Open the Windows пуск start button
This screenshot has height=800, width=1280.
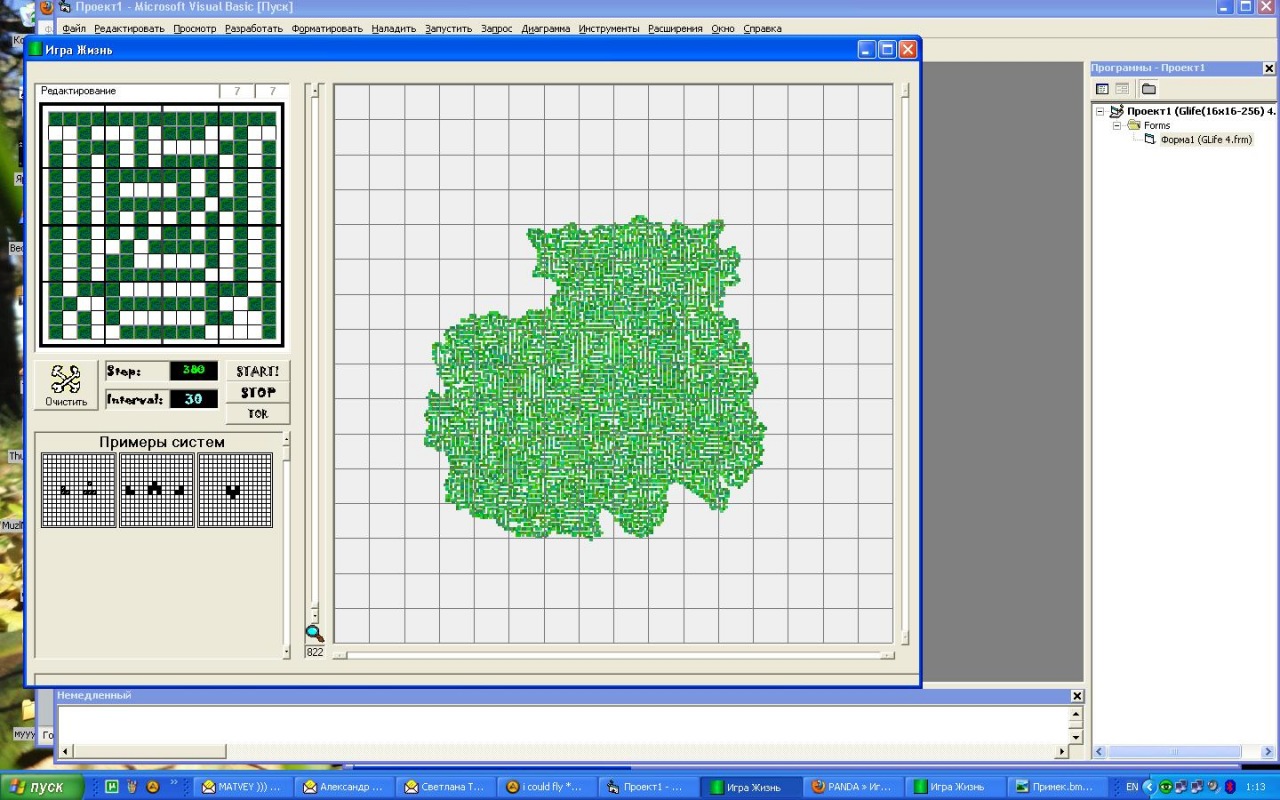[x=40, y=787]
